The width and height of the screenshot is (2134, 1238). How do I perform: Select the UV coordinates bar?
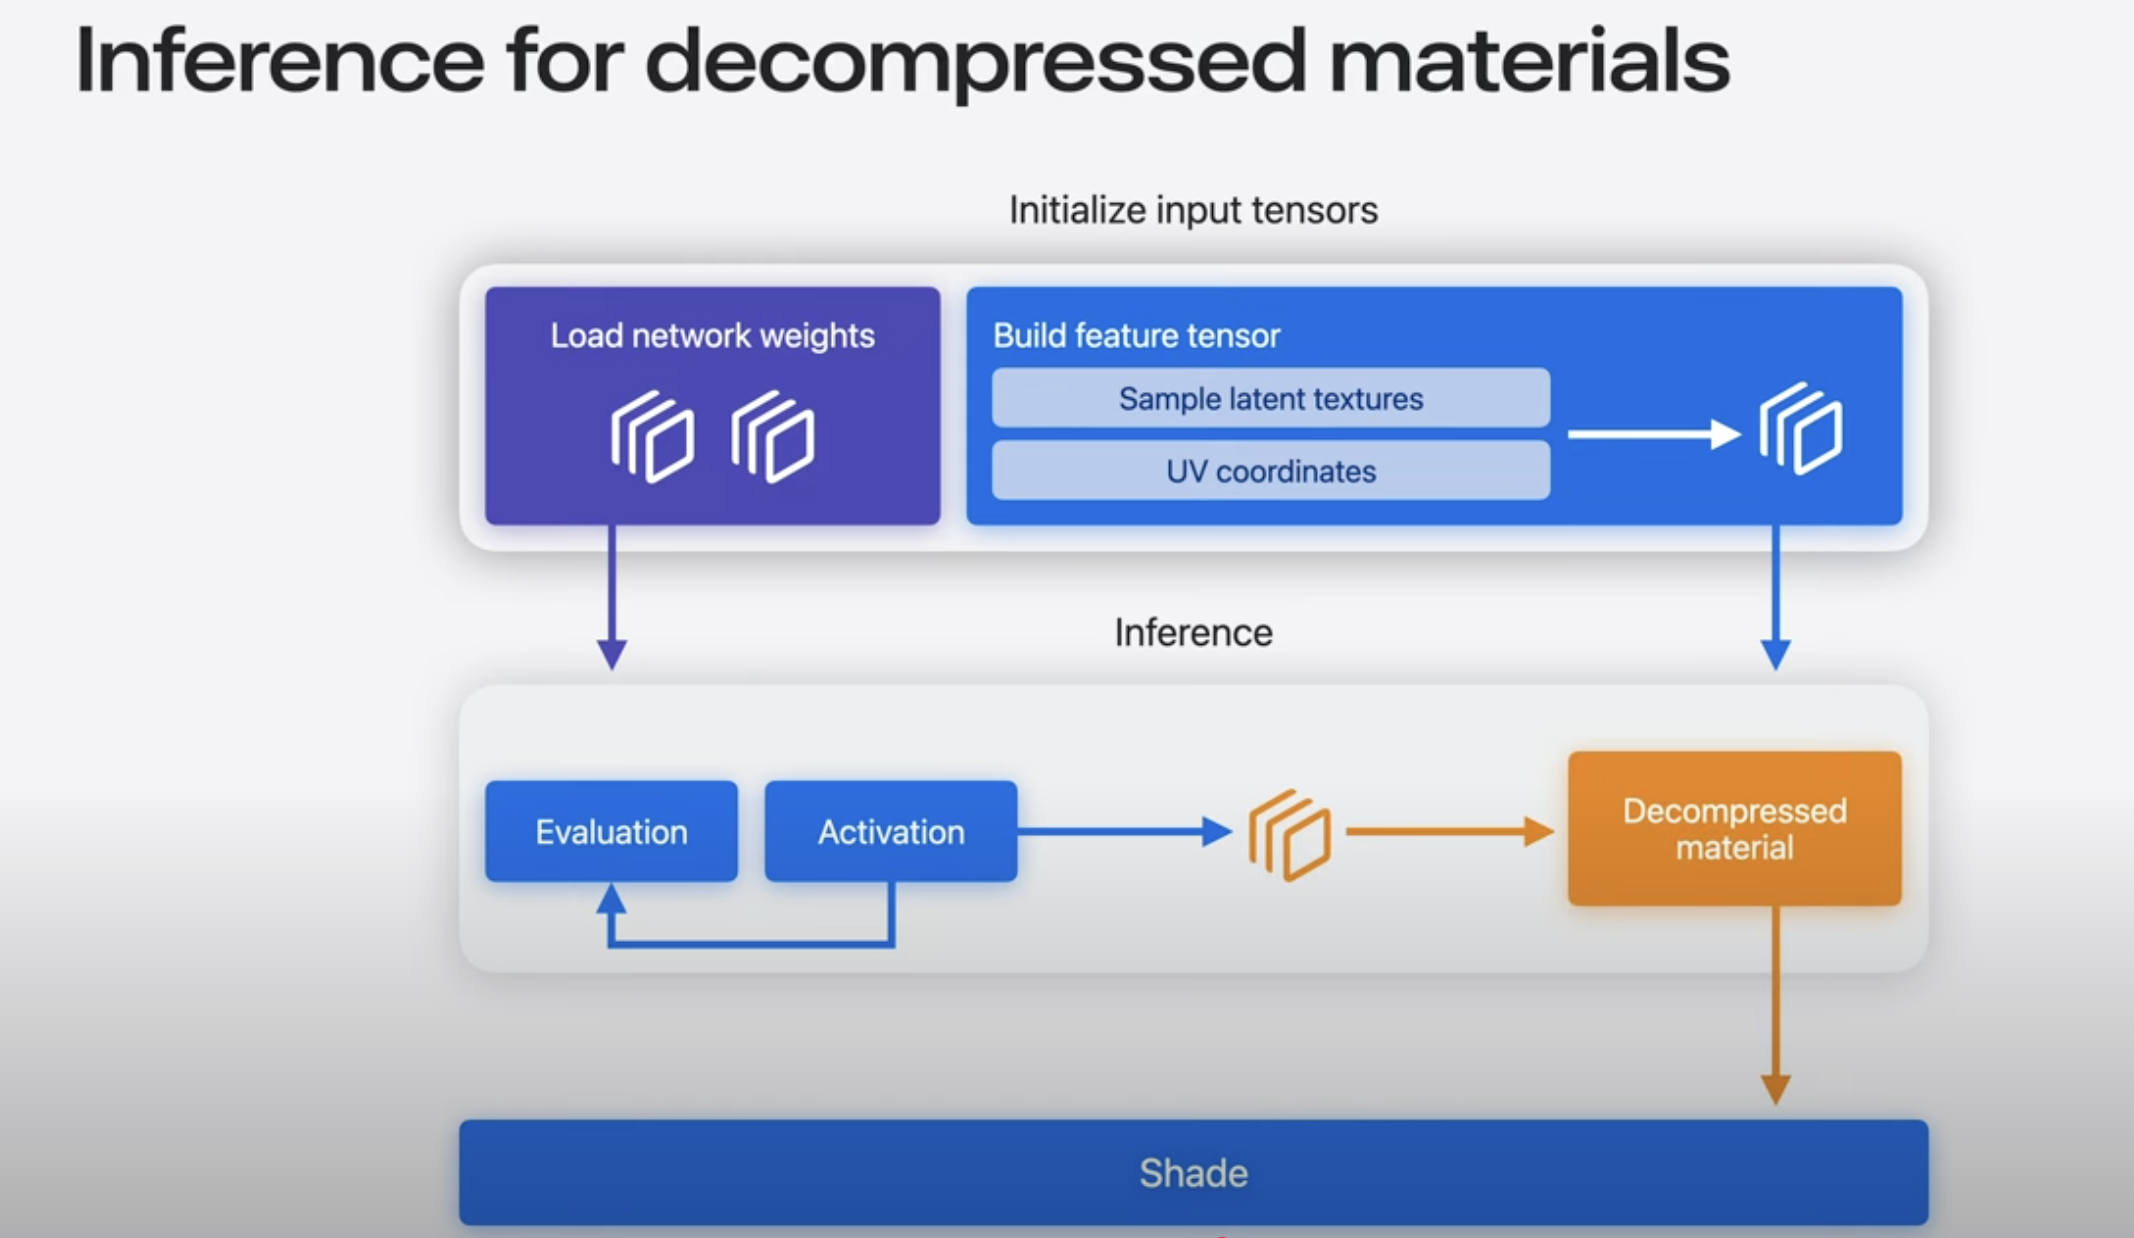point(1271,470)
